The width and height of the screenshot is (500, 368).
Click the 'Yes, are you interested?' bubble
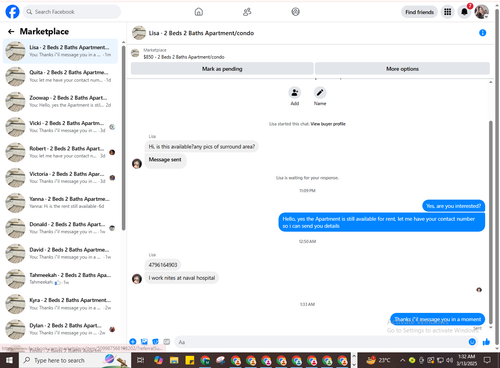click(453, 206)
